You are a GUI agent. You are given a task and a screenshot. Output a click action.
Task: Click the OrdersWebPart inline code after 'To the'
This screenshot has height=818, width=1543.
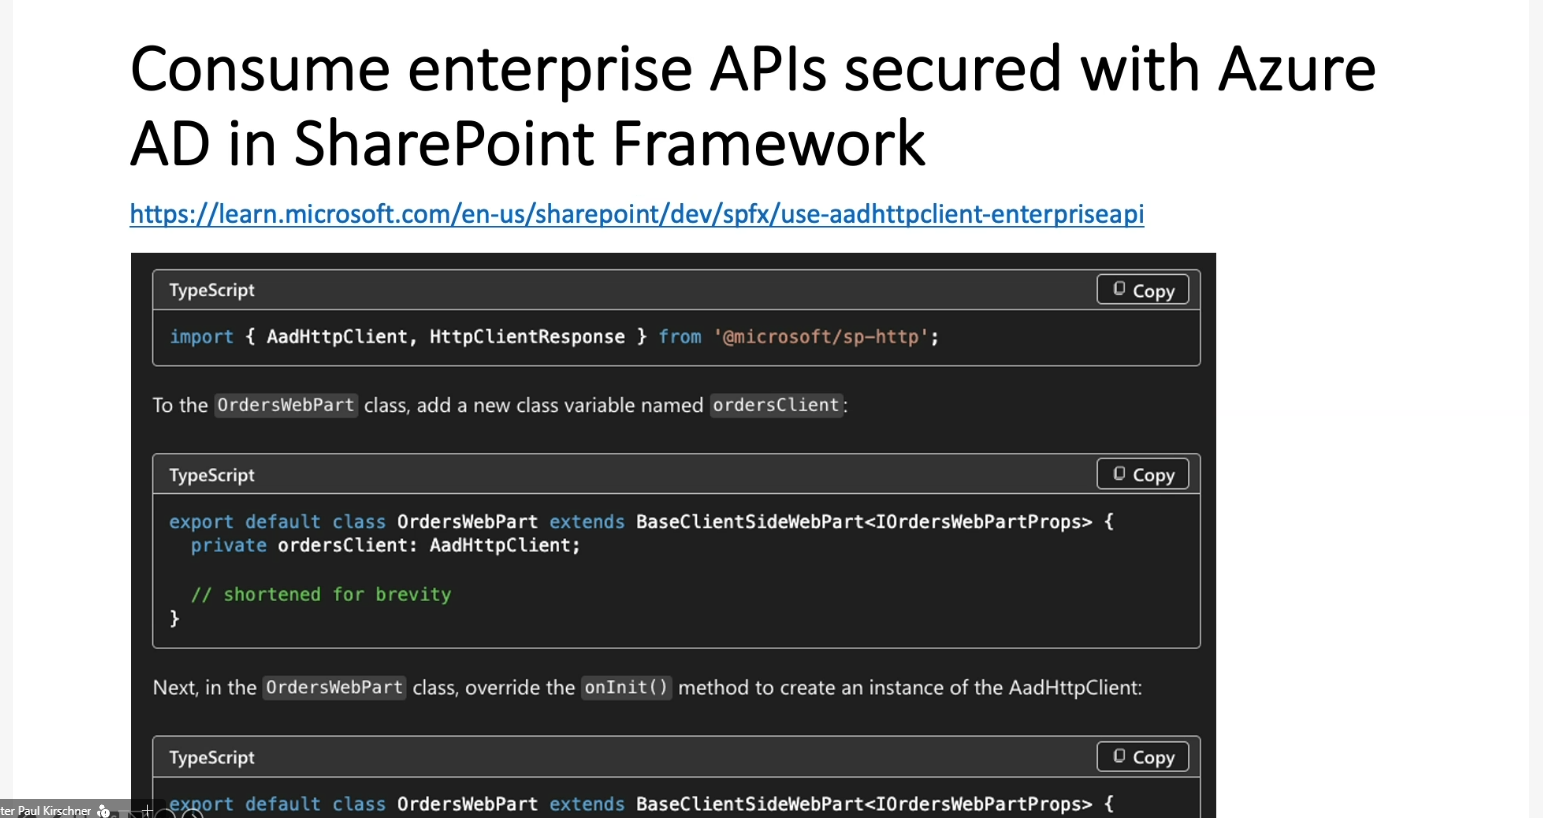[x=286, y=405]
